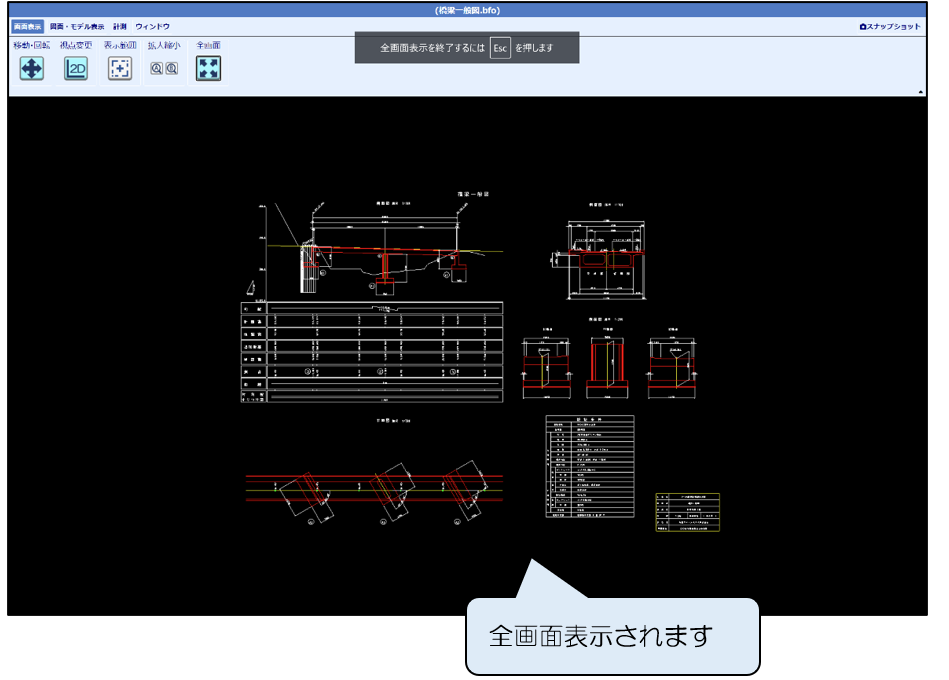Collapse the ribbon using the small arrow
949x680 pixels.
point(919,92)
